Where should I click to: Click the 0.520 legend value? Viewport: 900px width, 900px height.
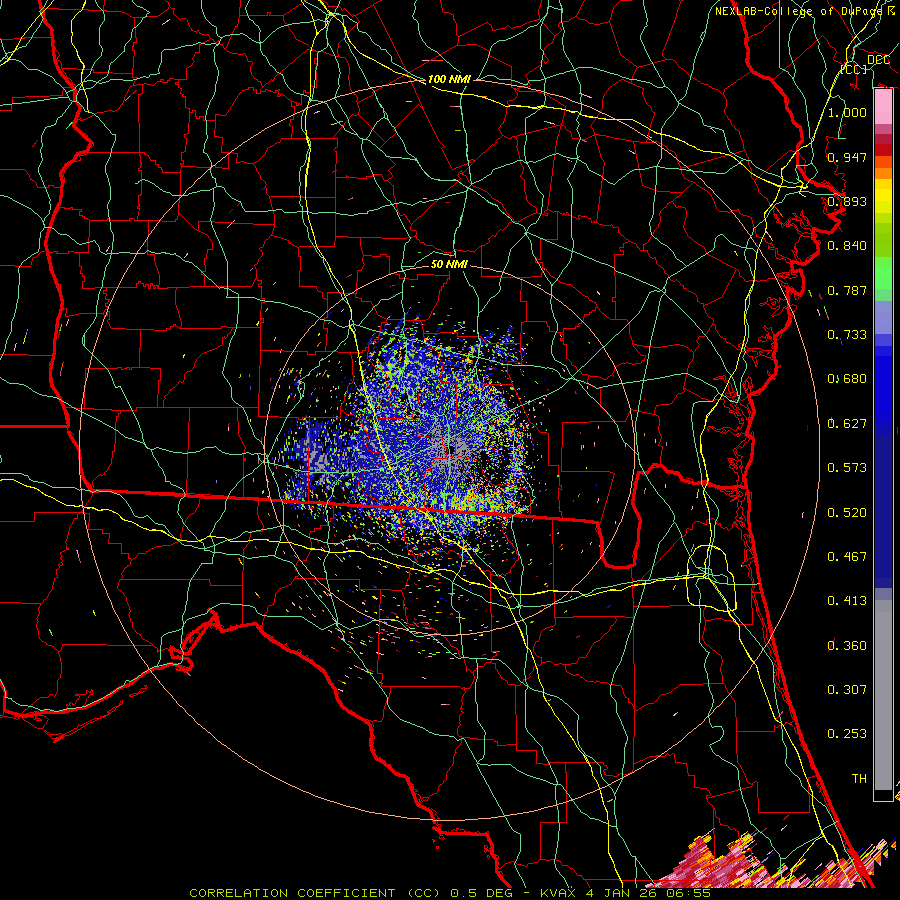pos(847,513)
